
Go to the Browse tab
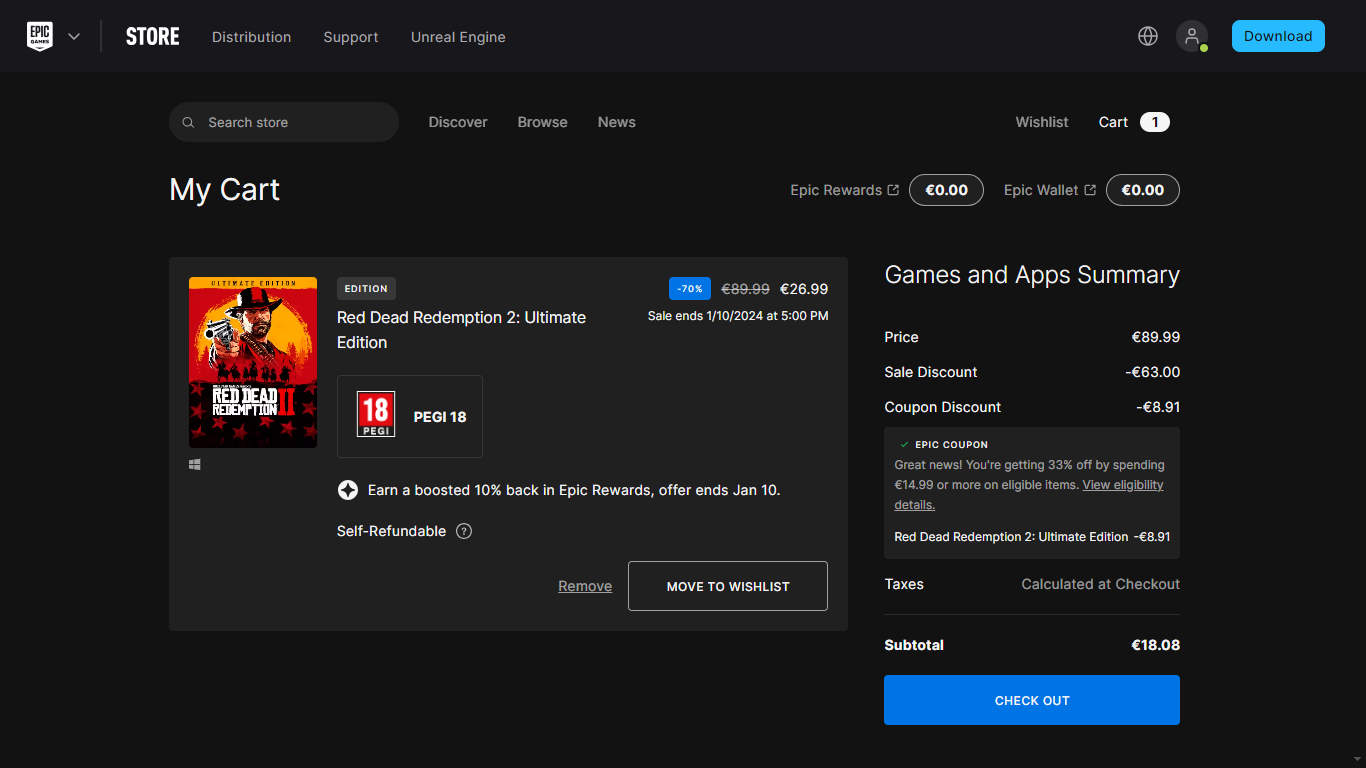pyautogui.click(x=543, y=122)
